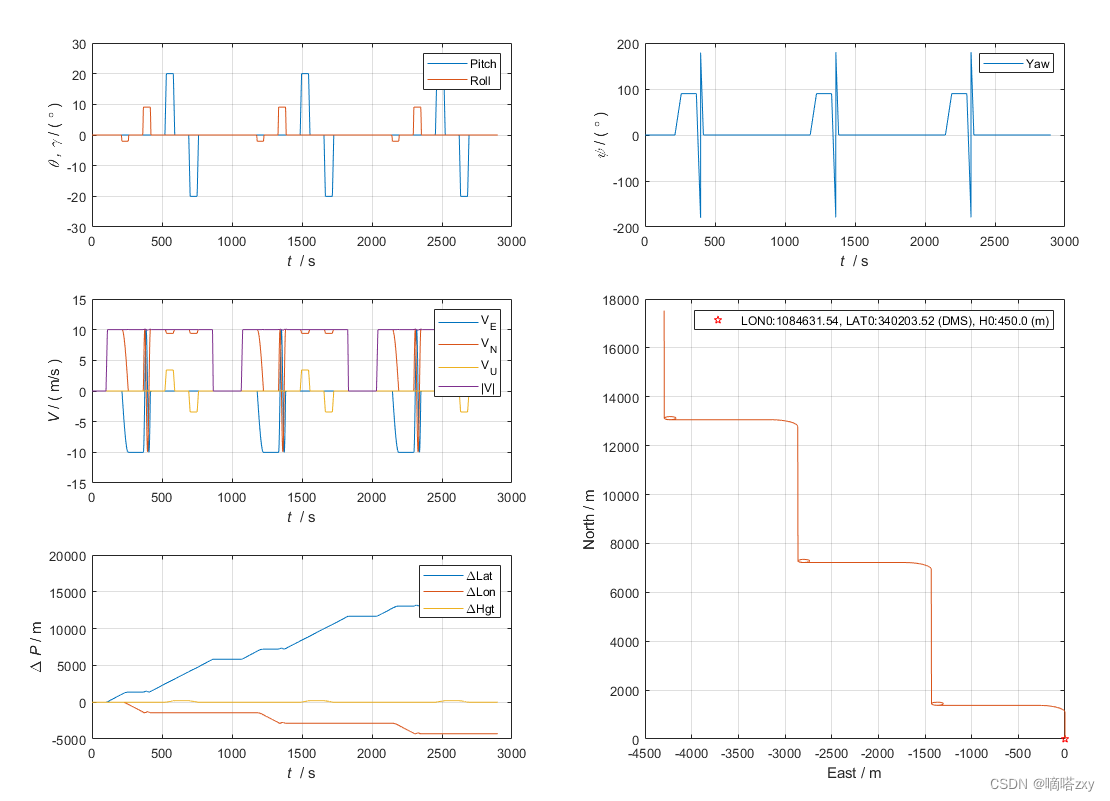Click the 'V / (m/s)' axis label
Image resolution: width=1110 pixels, height=801 pixels.
click(x=55, y=391)
